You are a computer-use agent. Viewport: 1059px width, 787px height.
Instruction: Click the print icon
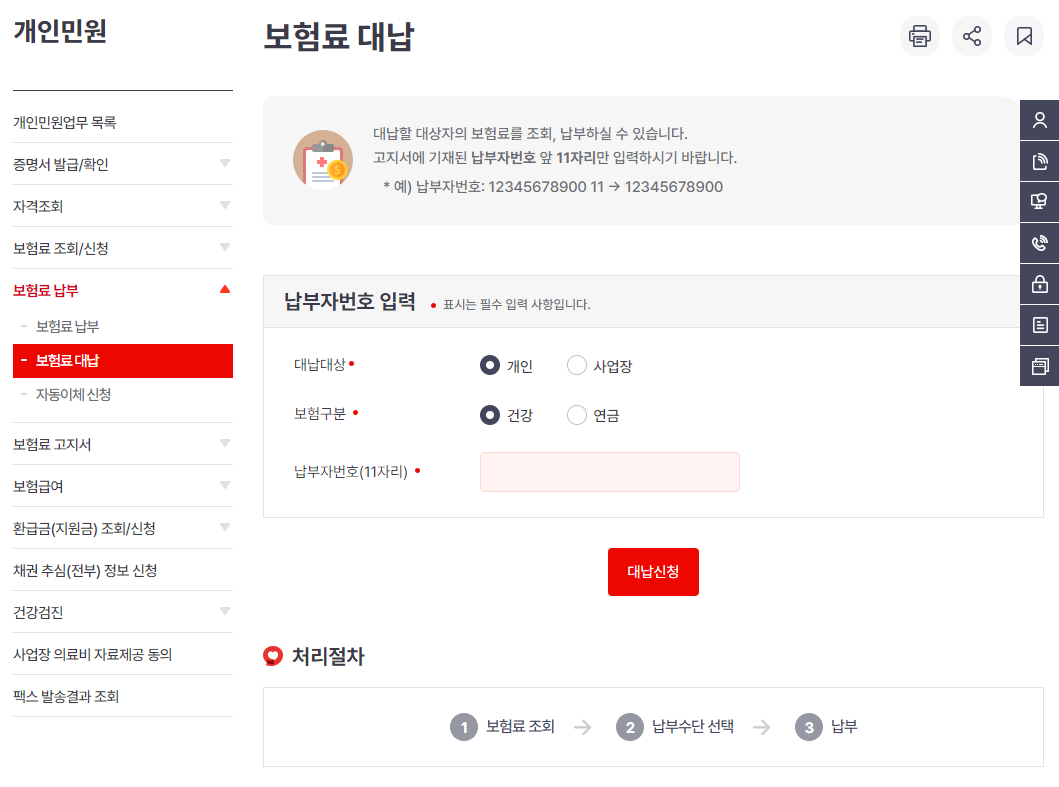(x=919, y=36)
